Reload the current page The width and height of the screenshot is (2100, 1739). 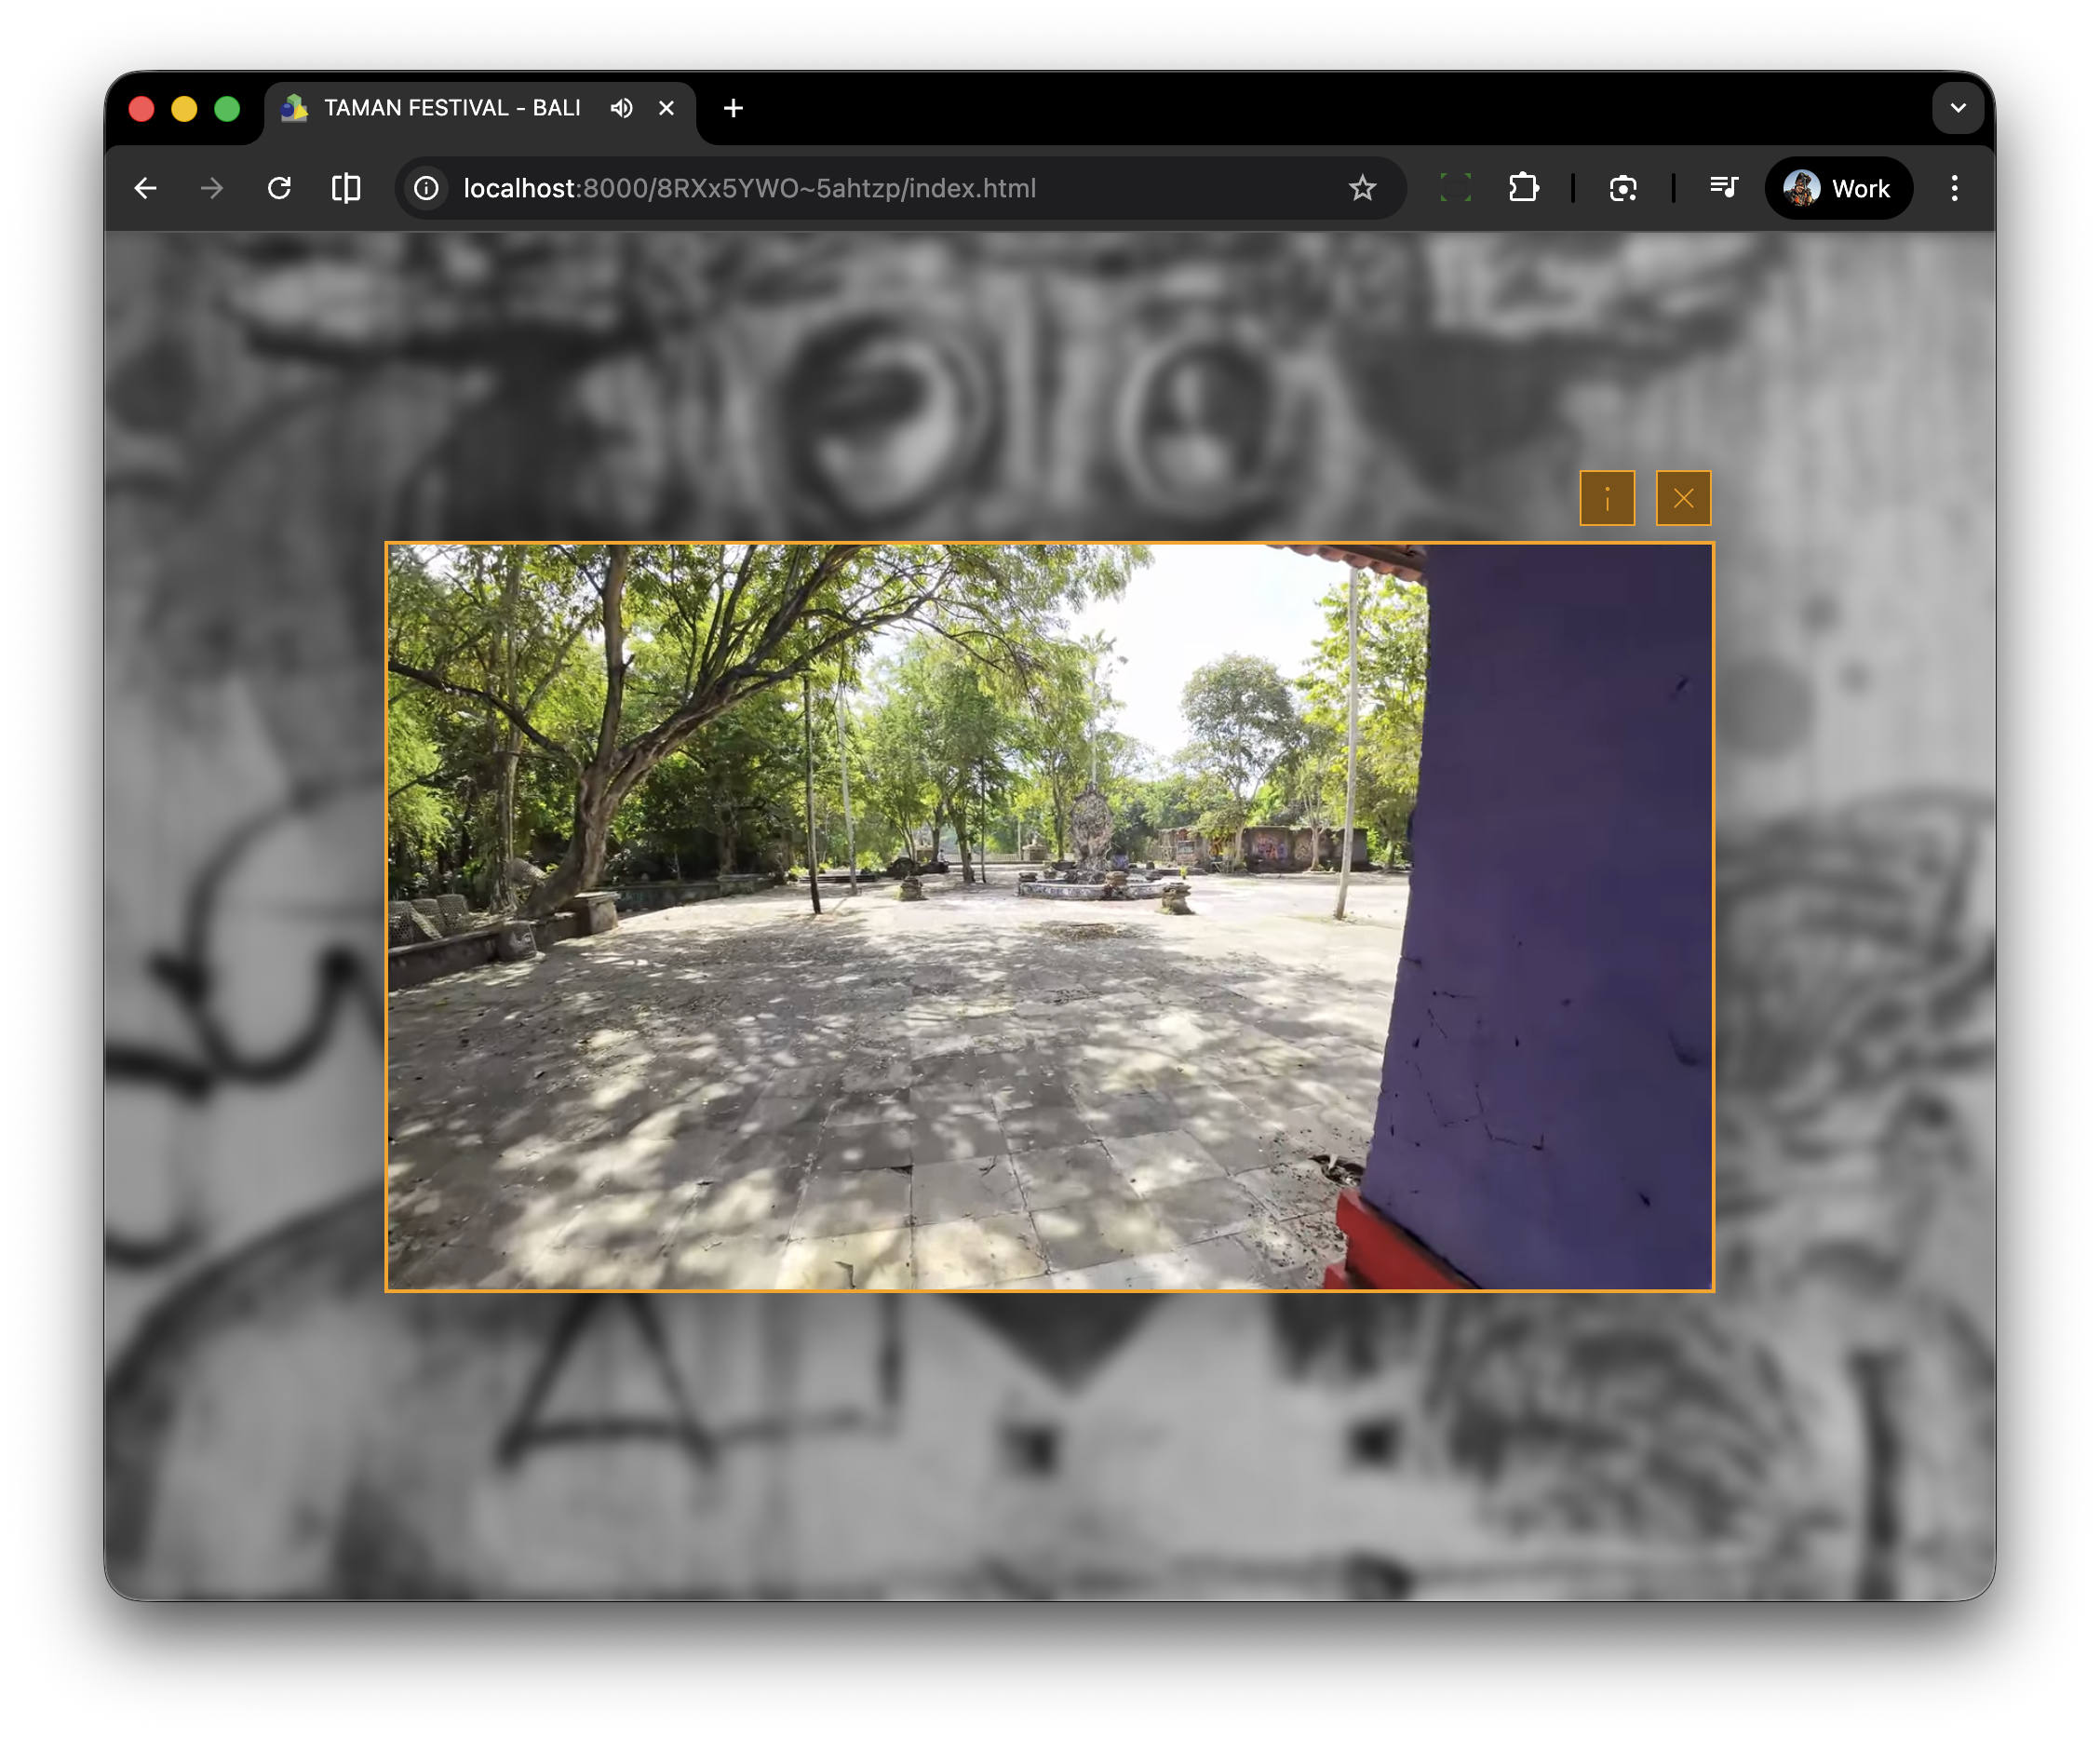[x=279, y=188]
